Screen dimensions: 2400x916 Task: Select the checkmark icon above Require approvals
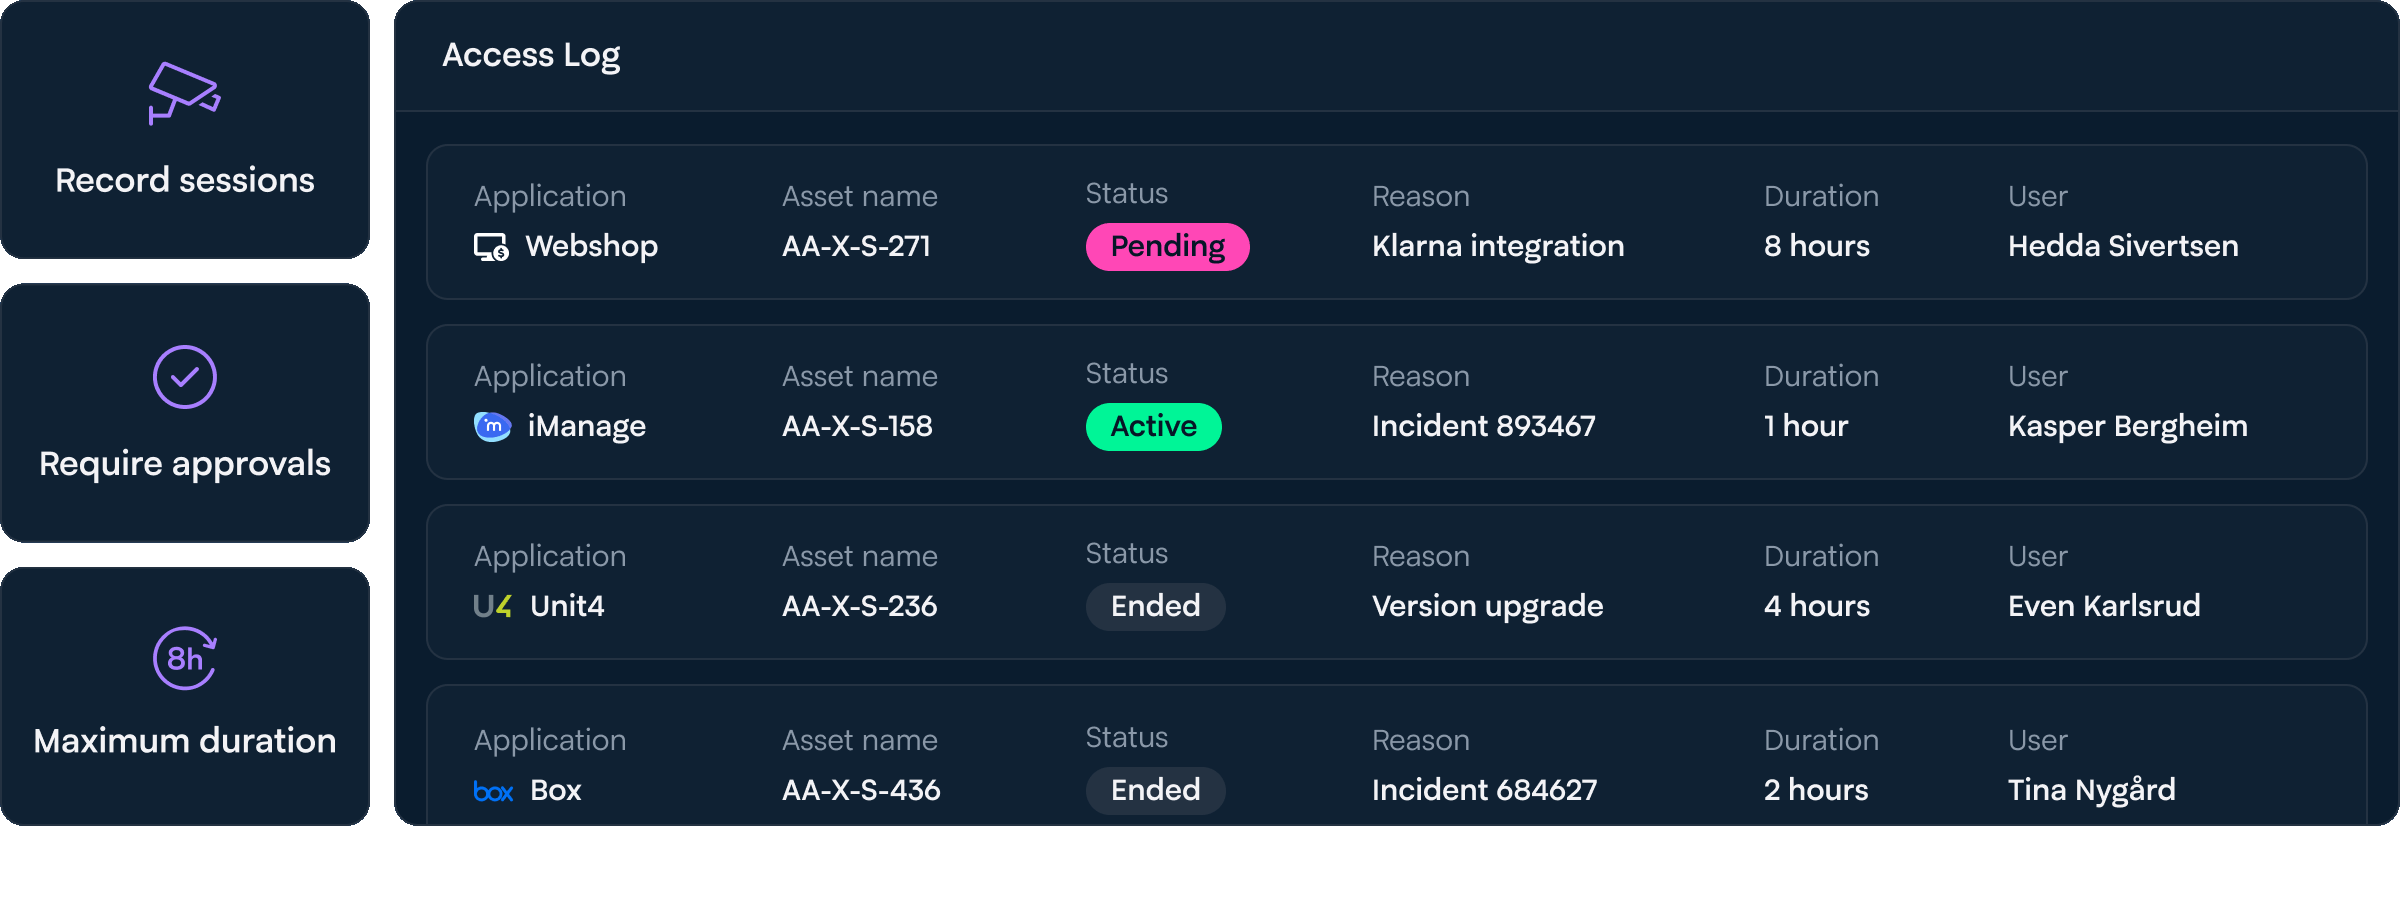[x=184, y=377]
